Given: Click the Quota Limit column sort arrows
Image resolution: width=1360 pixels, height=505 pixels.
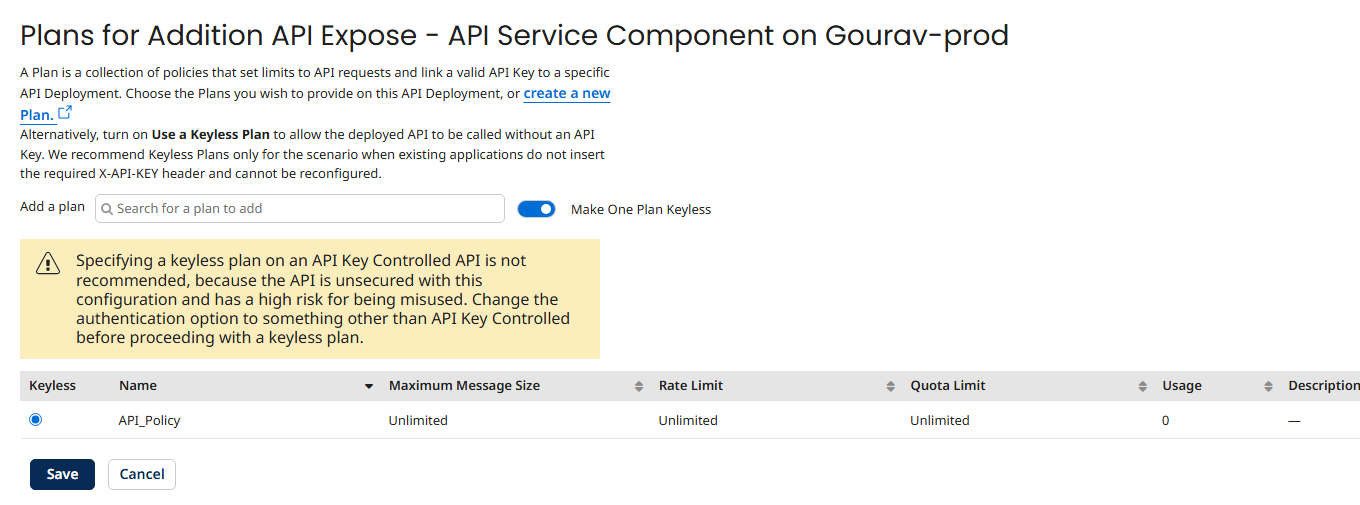Looking at the screenshot, I should pyautogui.click(x=1142, y=386).
